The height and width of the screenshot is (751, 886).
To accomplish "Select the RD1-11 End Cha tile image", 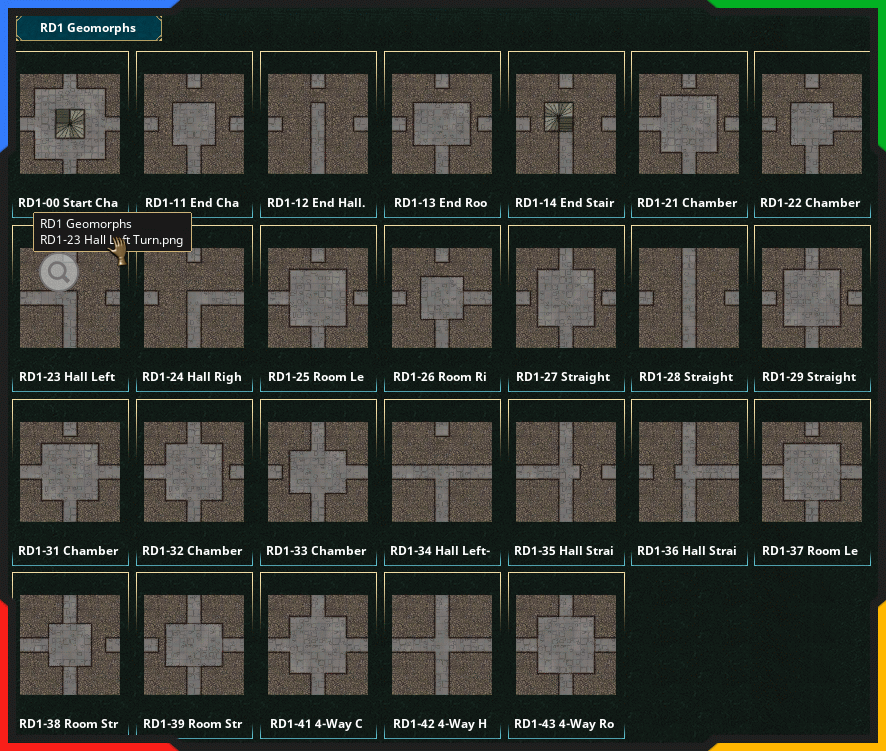I will tap(194, 124).
